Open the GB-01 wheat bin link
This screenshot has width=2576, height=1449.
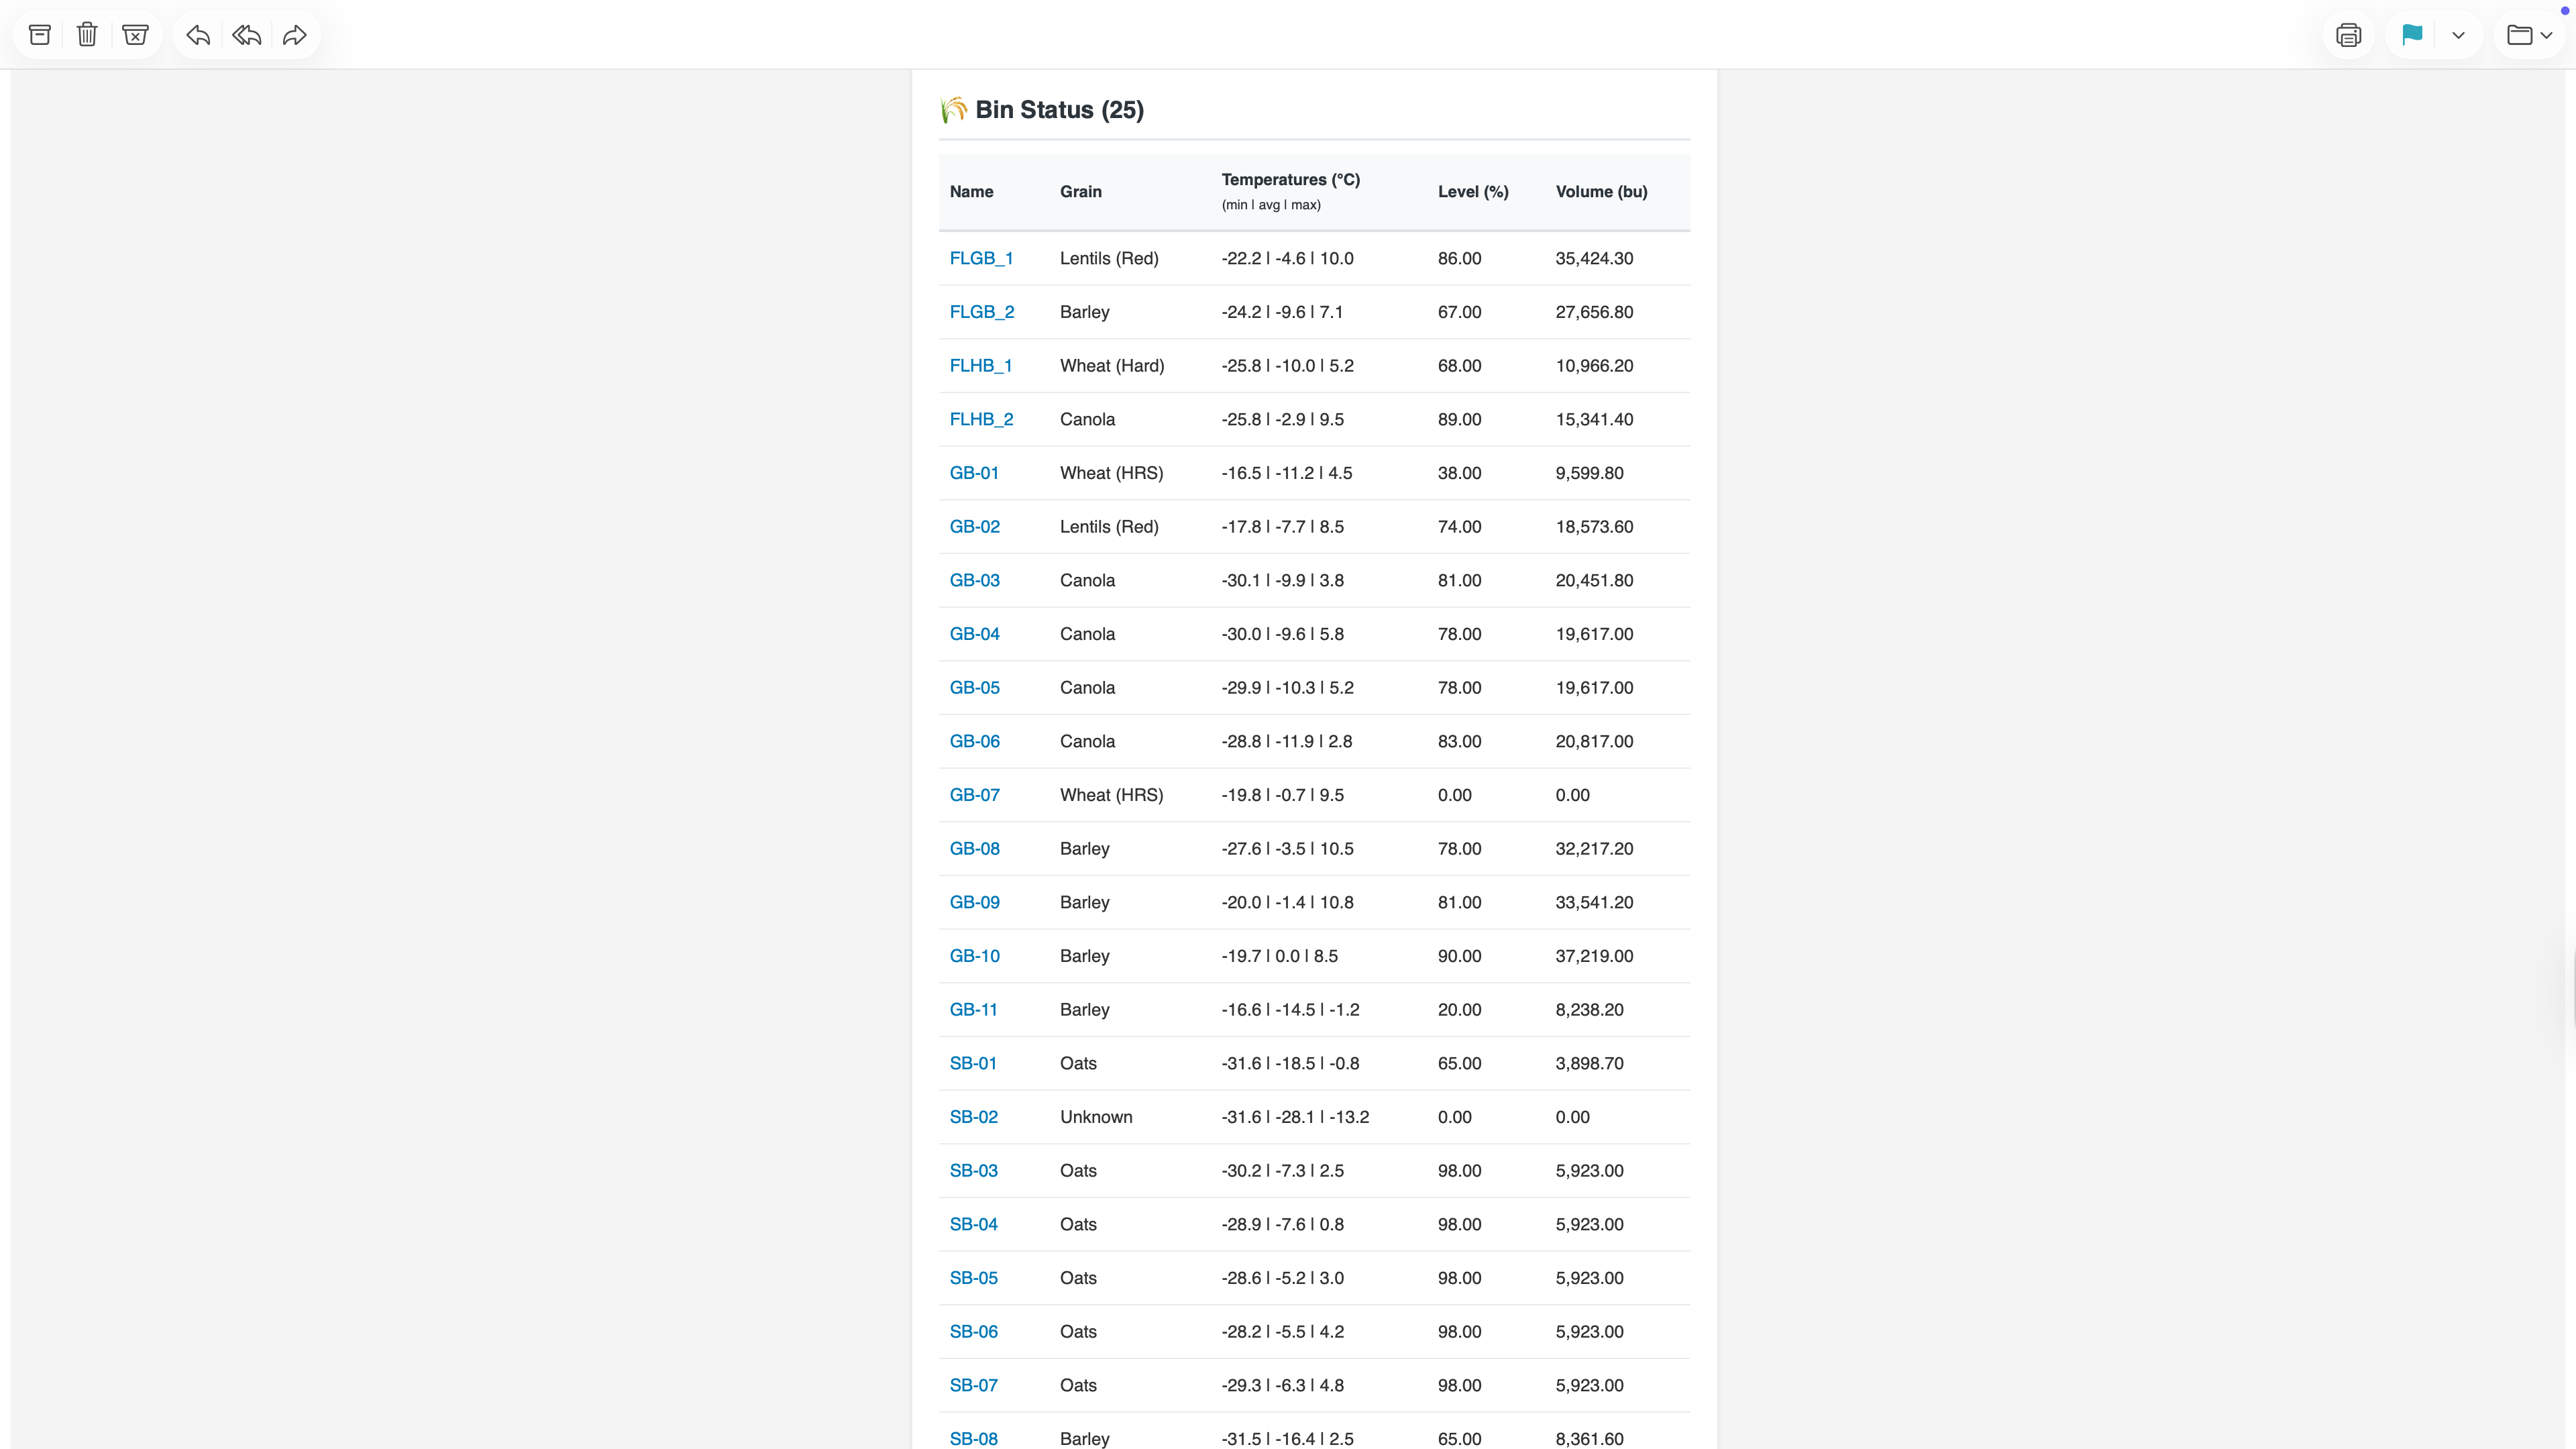click(x=974, y=473)
